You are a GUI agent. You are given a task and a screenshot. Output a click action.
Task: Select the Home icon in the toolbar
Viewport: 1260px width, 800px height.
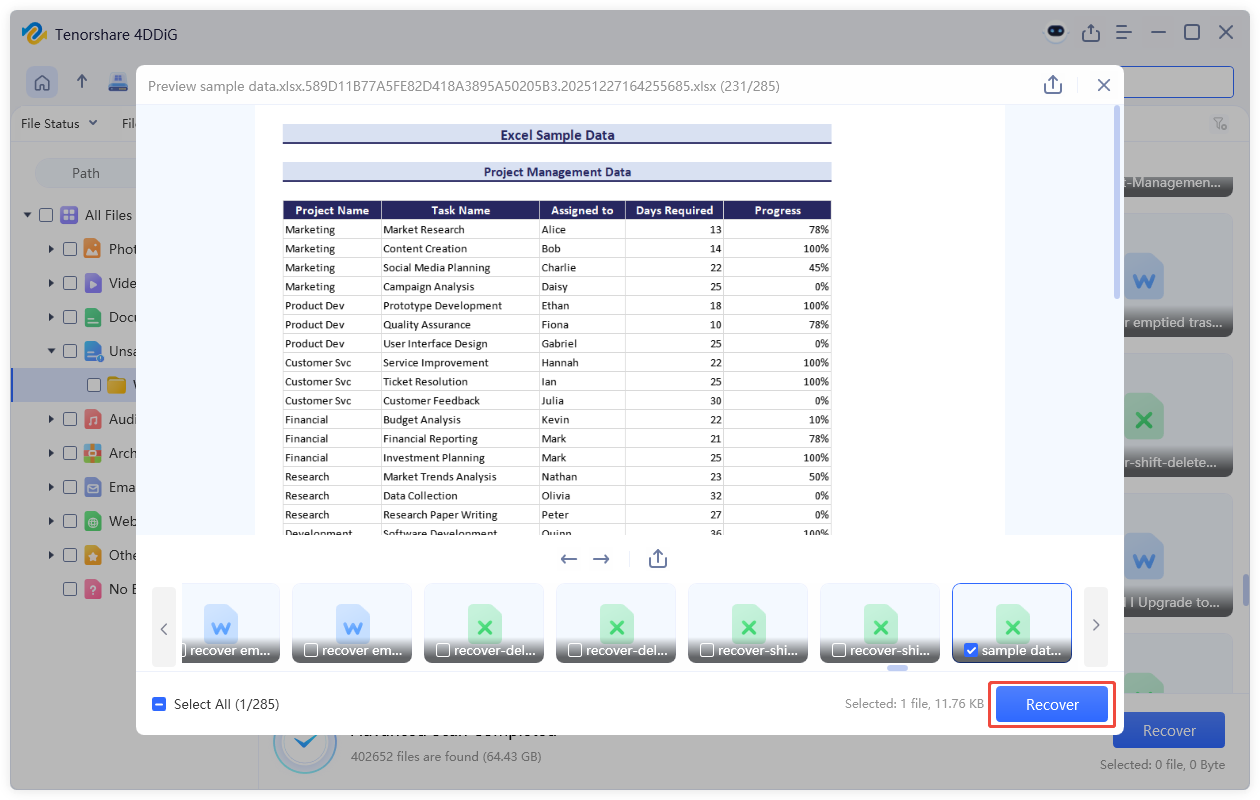[x=42, y=82]
